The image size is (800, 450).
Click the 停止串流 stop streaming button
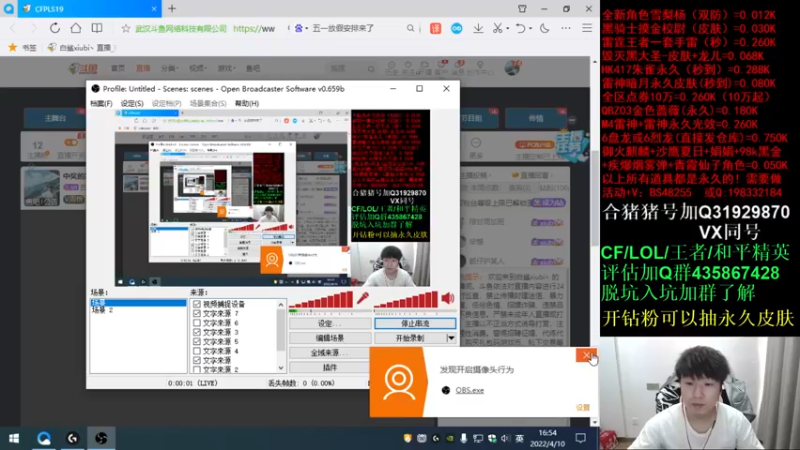(415, 323)
